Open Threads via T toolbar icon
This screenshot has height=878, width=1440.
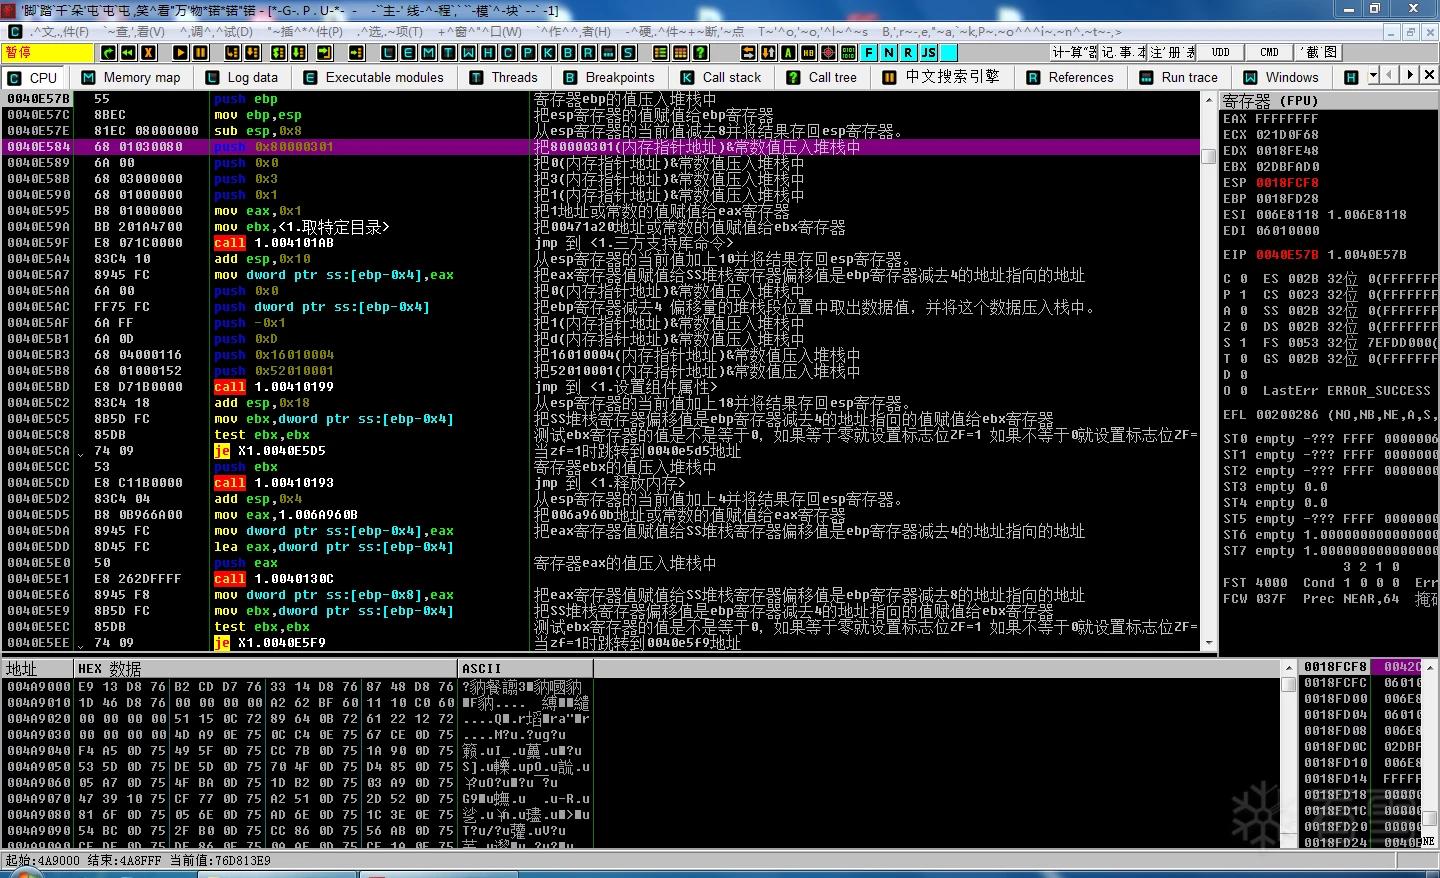(448, 52)
